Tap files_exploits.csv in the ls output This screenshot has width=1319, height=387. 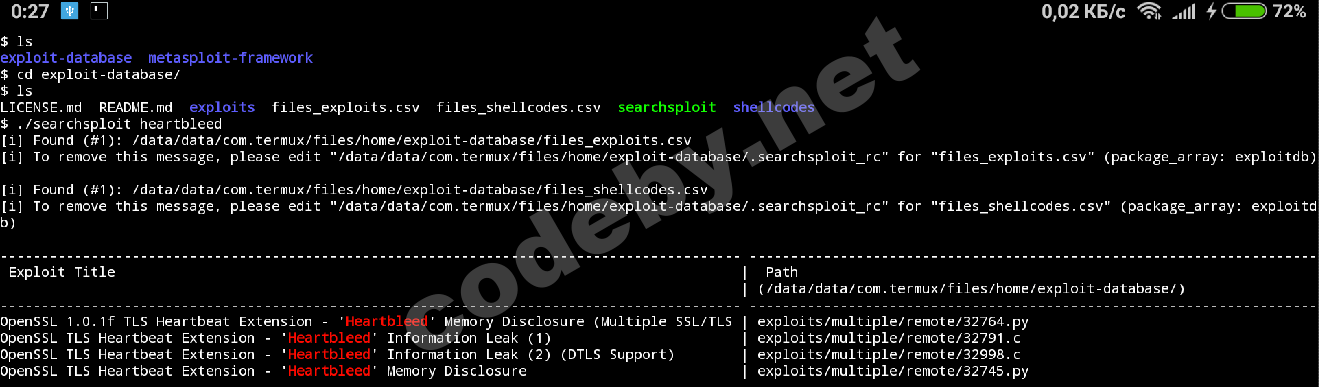346,107
